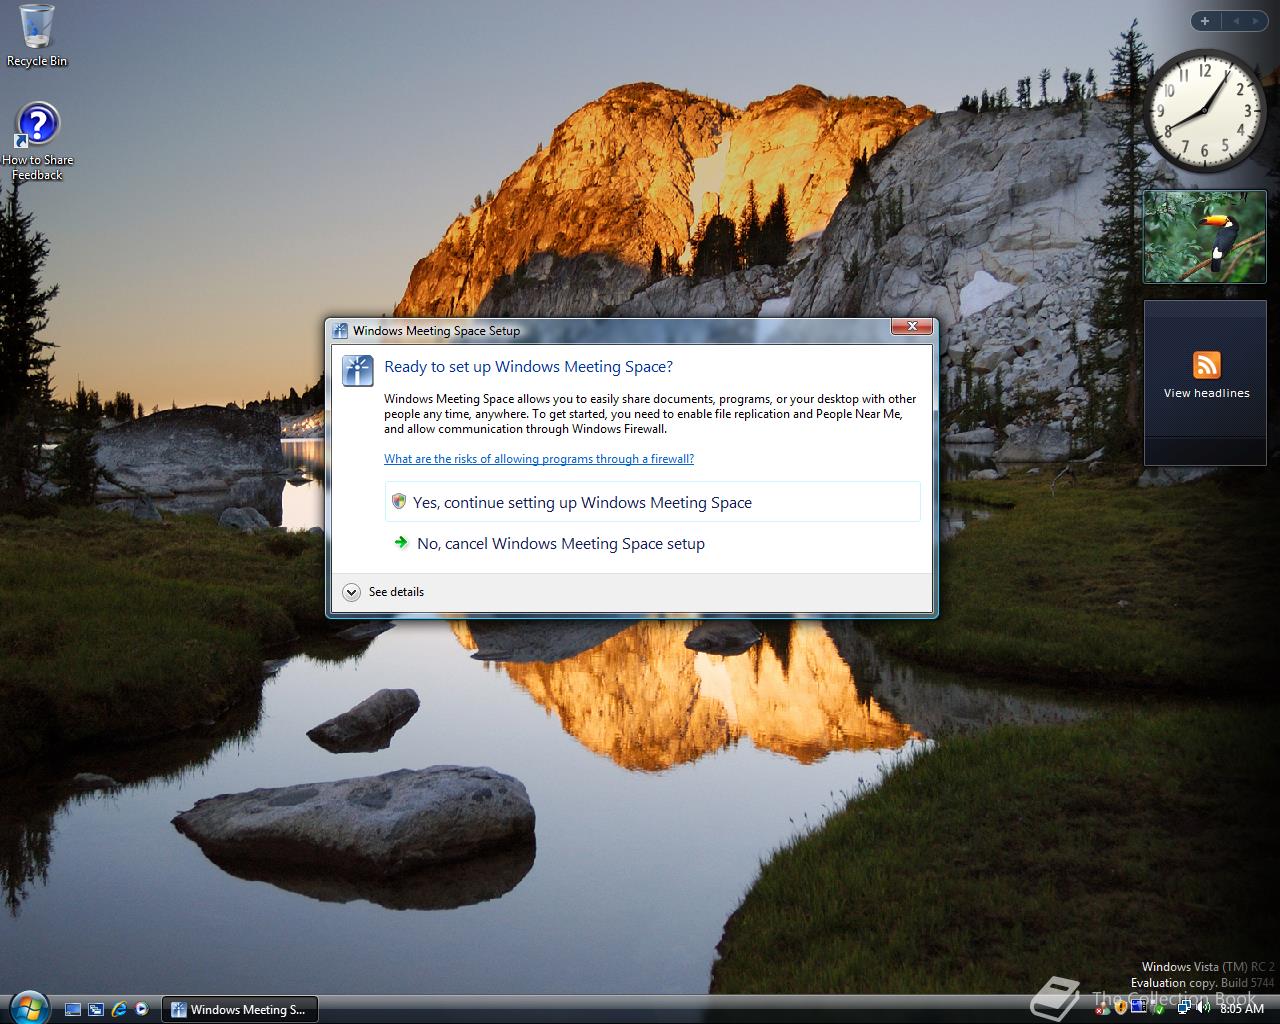Click the security shield alert tray icon
Viewport: 1280px width, 1024px height.
coord(1121,1008)
